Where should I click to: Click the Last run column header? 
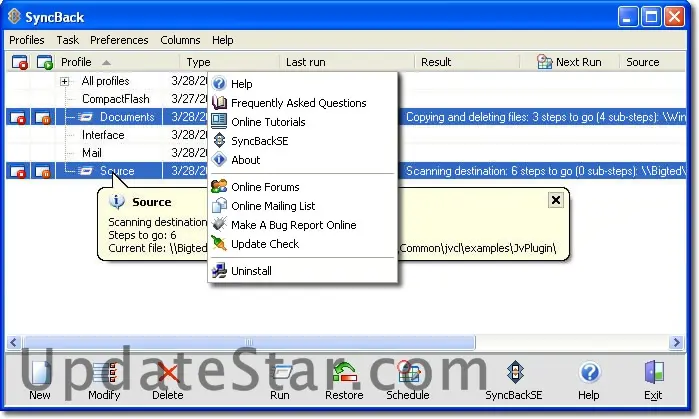point(347,62)
